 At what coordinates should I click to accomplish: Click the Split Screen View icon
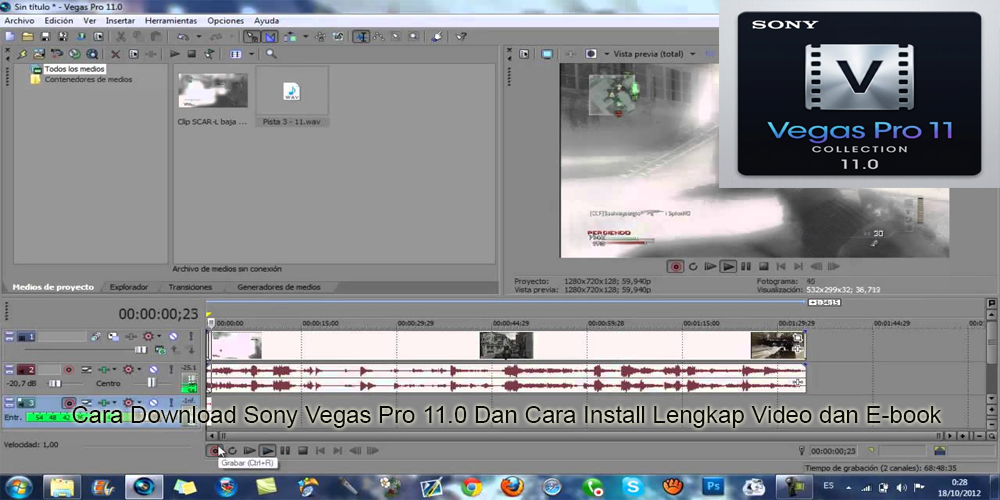tap(591, 54)
